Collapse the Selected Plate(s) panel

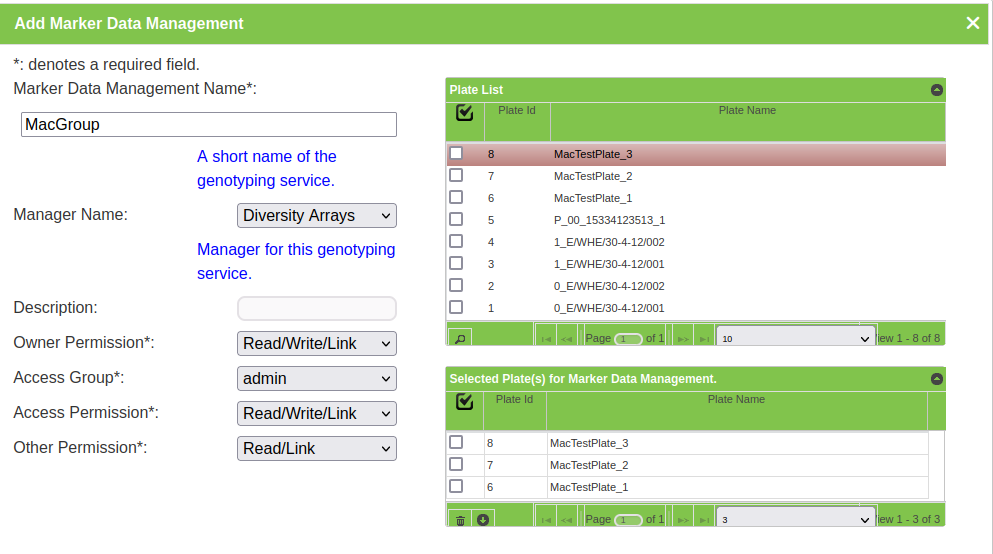click(x=936, y=379)
